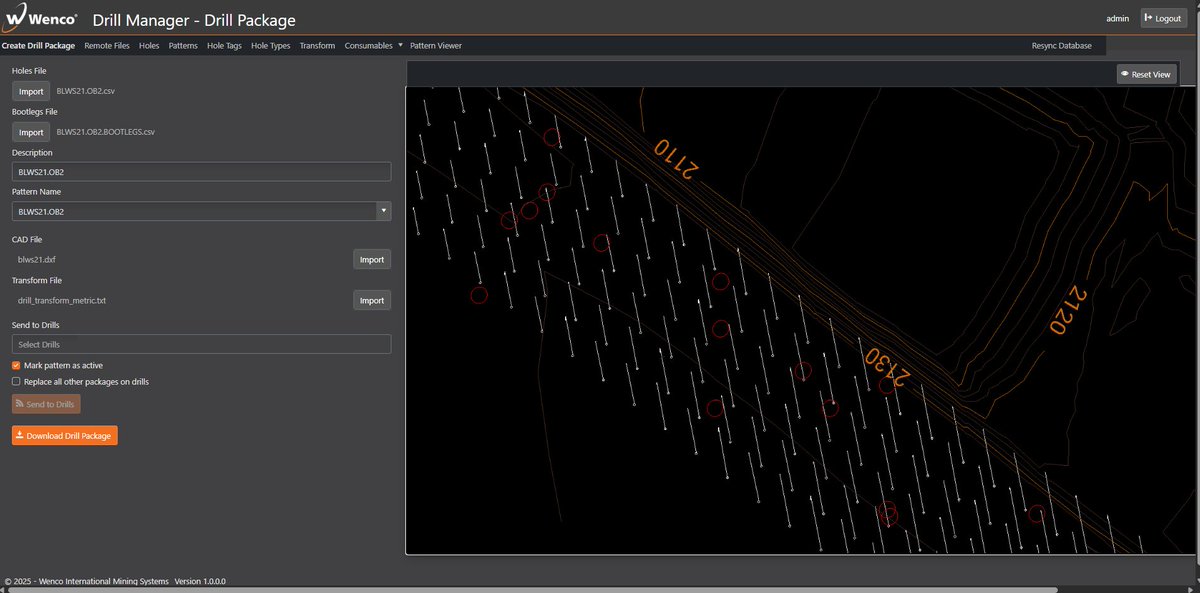This screenshot has height=593, width=1200.
Task: Click the Description input field
Action: coord(201,172)
